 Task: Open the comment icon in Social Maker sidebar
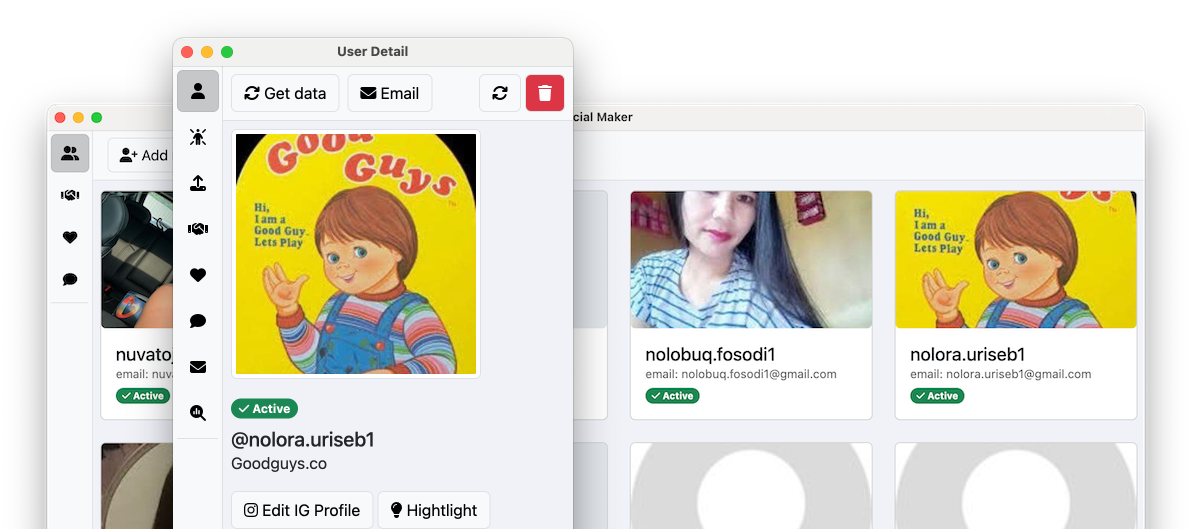(x=70, y=279)
